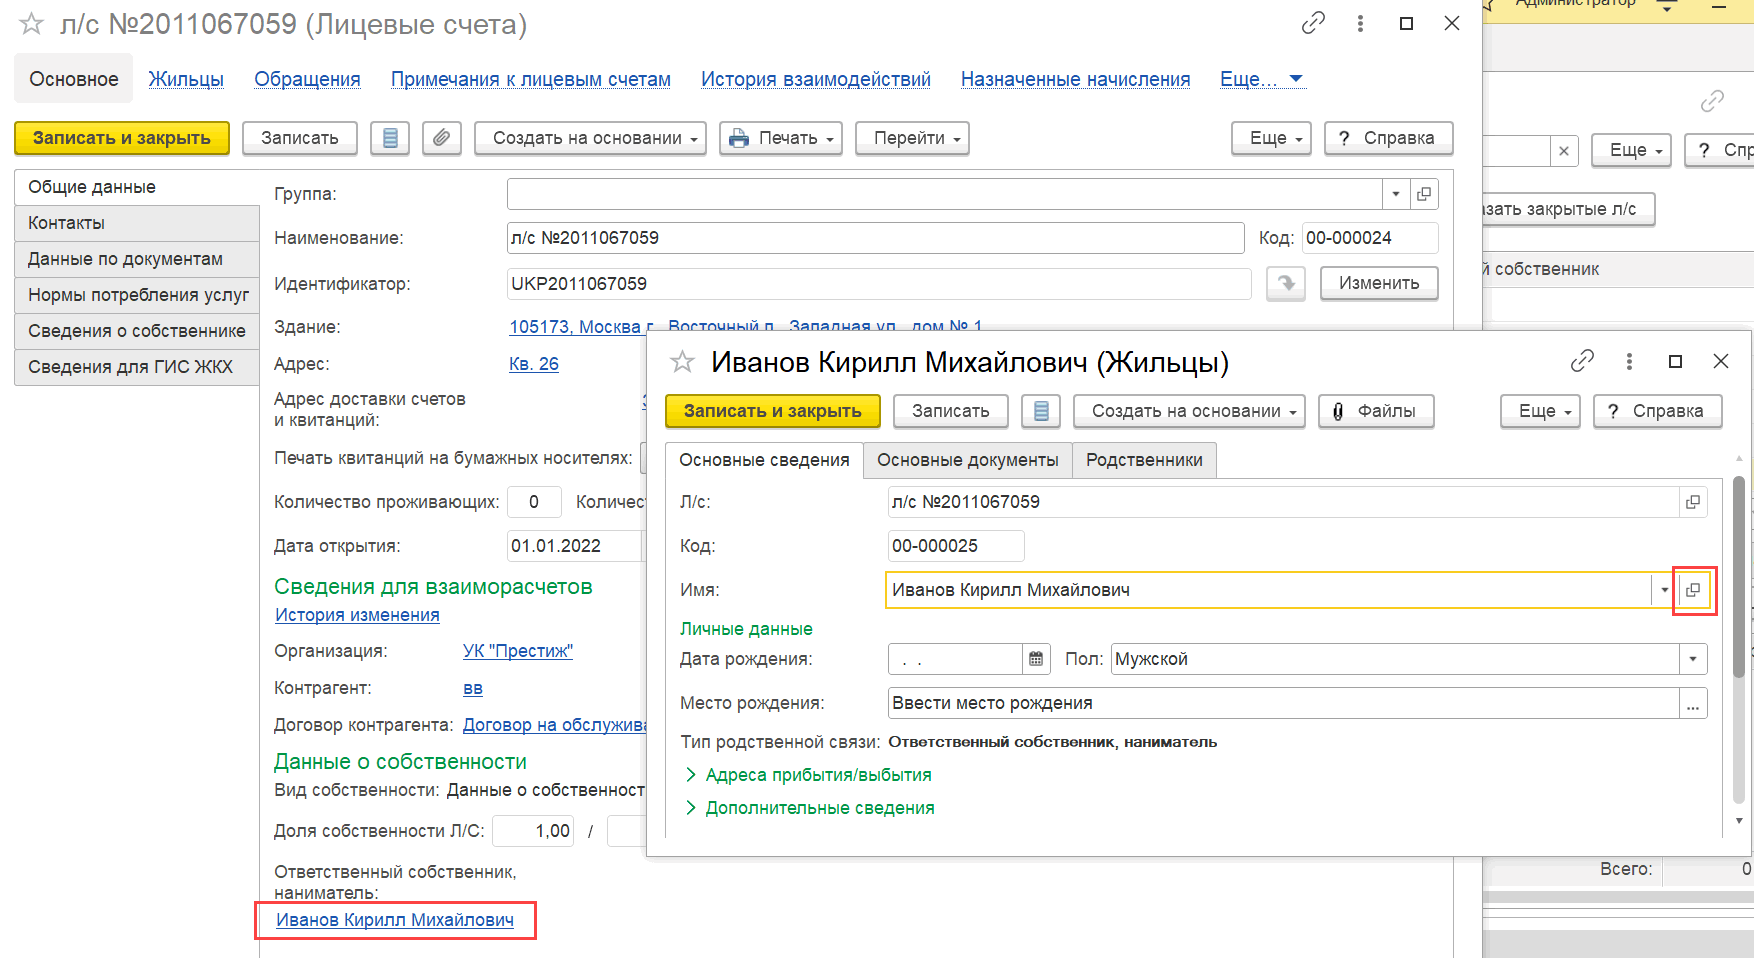Click Место рождения input field
Viewport: 1754px width, 958px height.
(x=1283, y=703)
